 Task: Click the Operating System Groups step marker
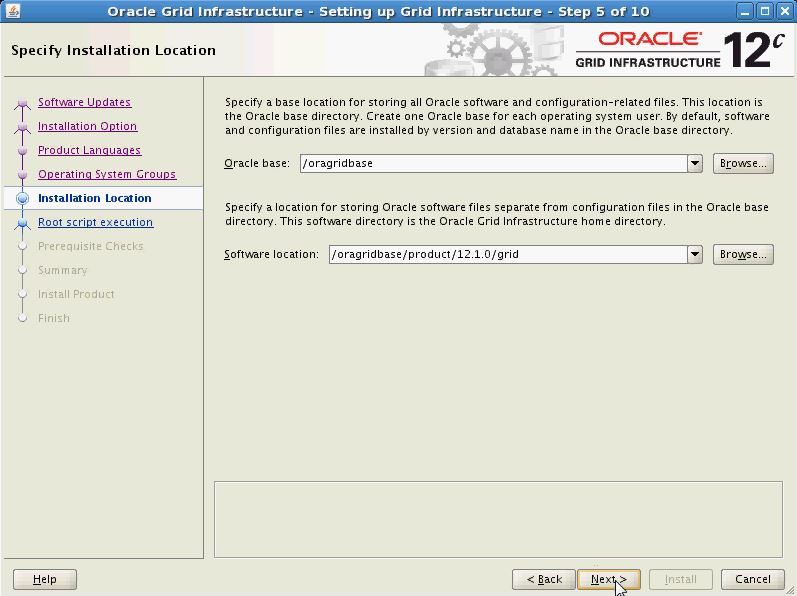point(22,175)
